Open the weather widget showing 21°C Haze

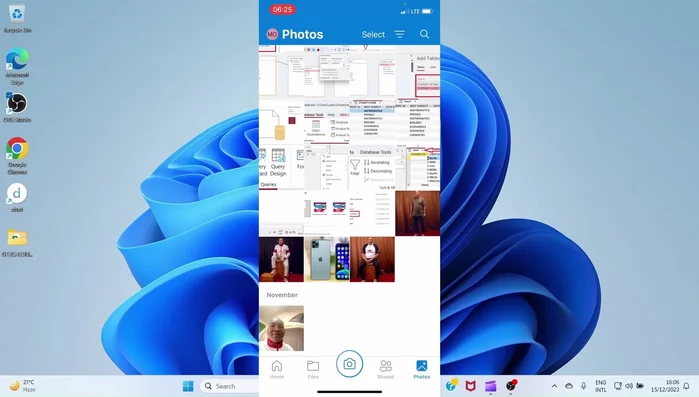tap(22, 386)
